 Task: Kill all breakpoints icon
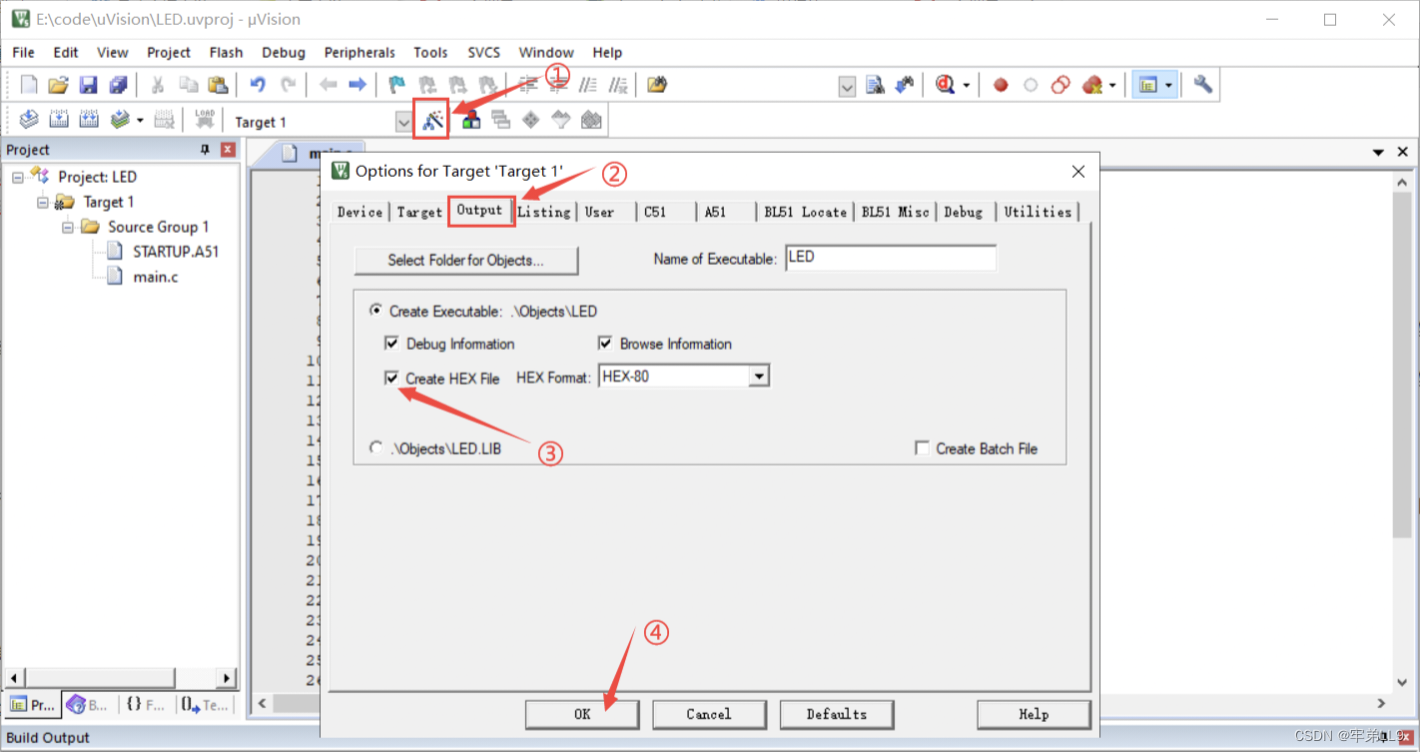[x=1091, y=85]
